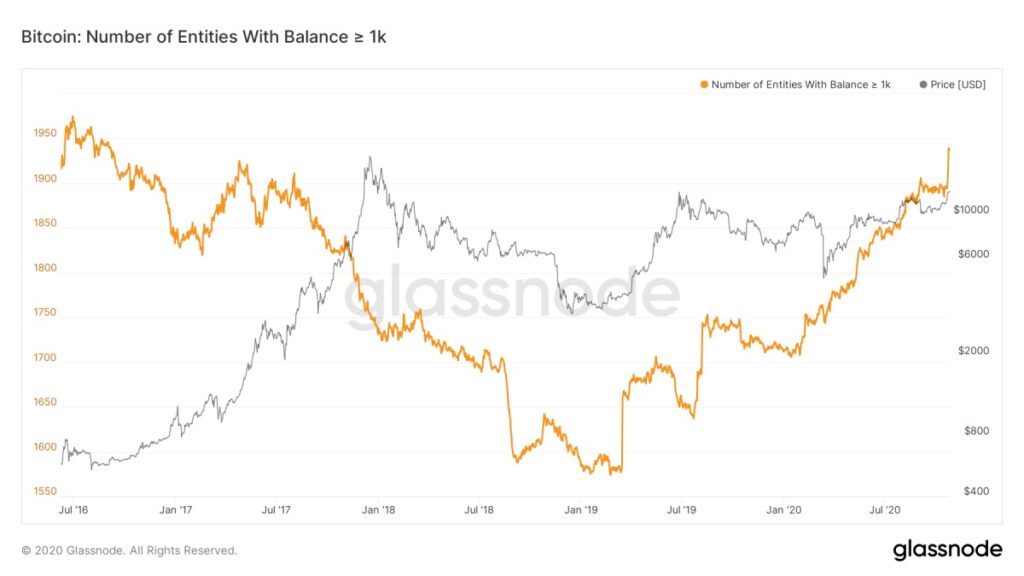This screenshot has height=576, width=1024.
Task: Click the 'Jan '19' x-axis label
Action: pos(581,509)
